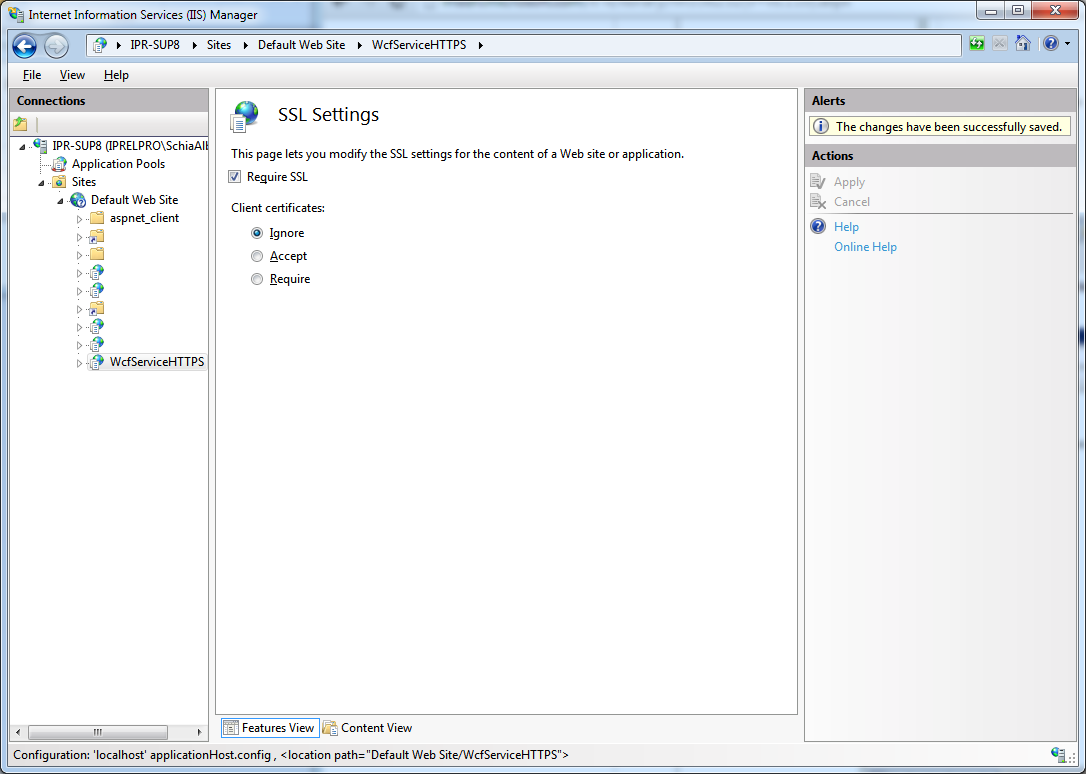Open dropdown arrow beside toolbar Help icon
This screenshot has width=1086, height=774.
1067,44
